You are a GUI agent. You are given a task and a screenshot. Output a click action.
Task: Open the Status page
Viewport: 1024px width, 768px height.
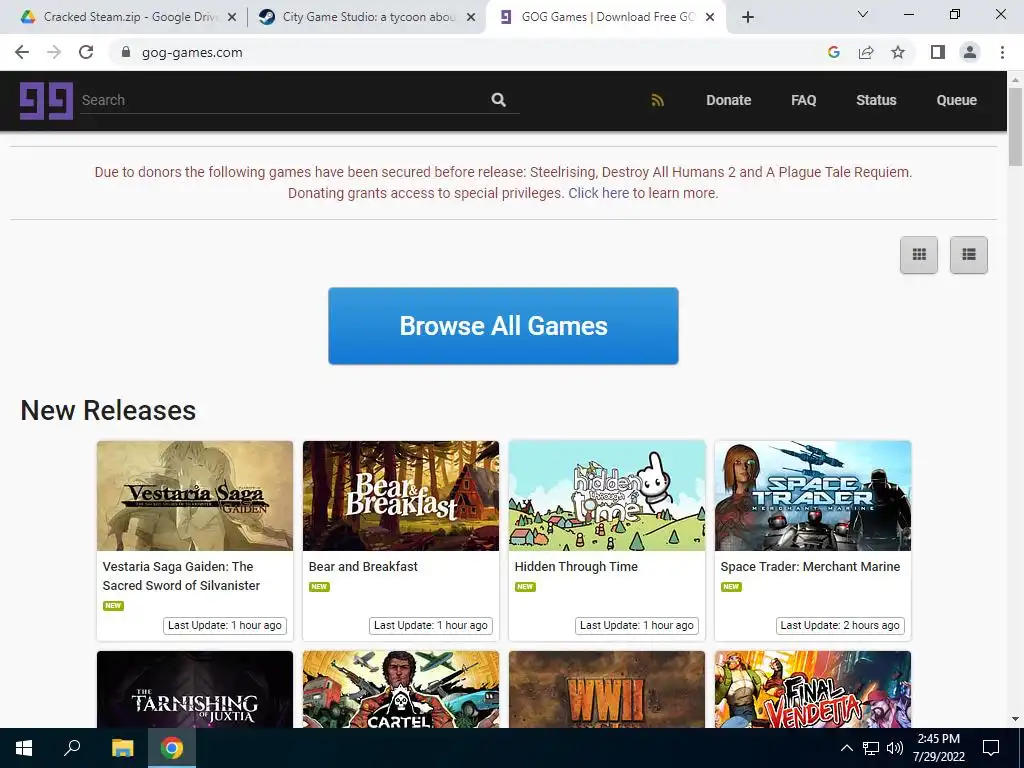(876, 101)
